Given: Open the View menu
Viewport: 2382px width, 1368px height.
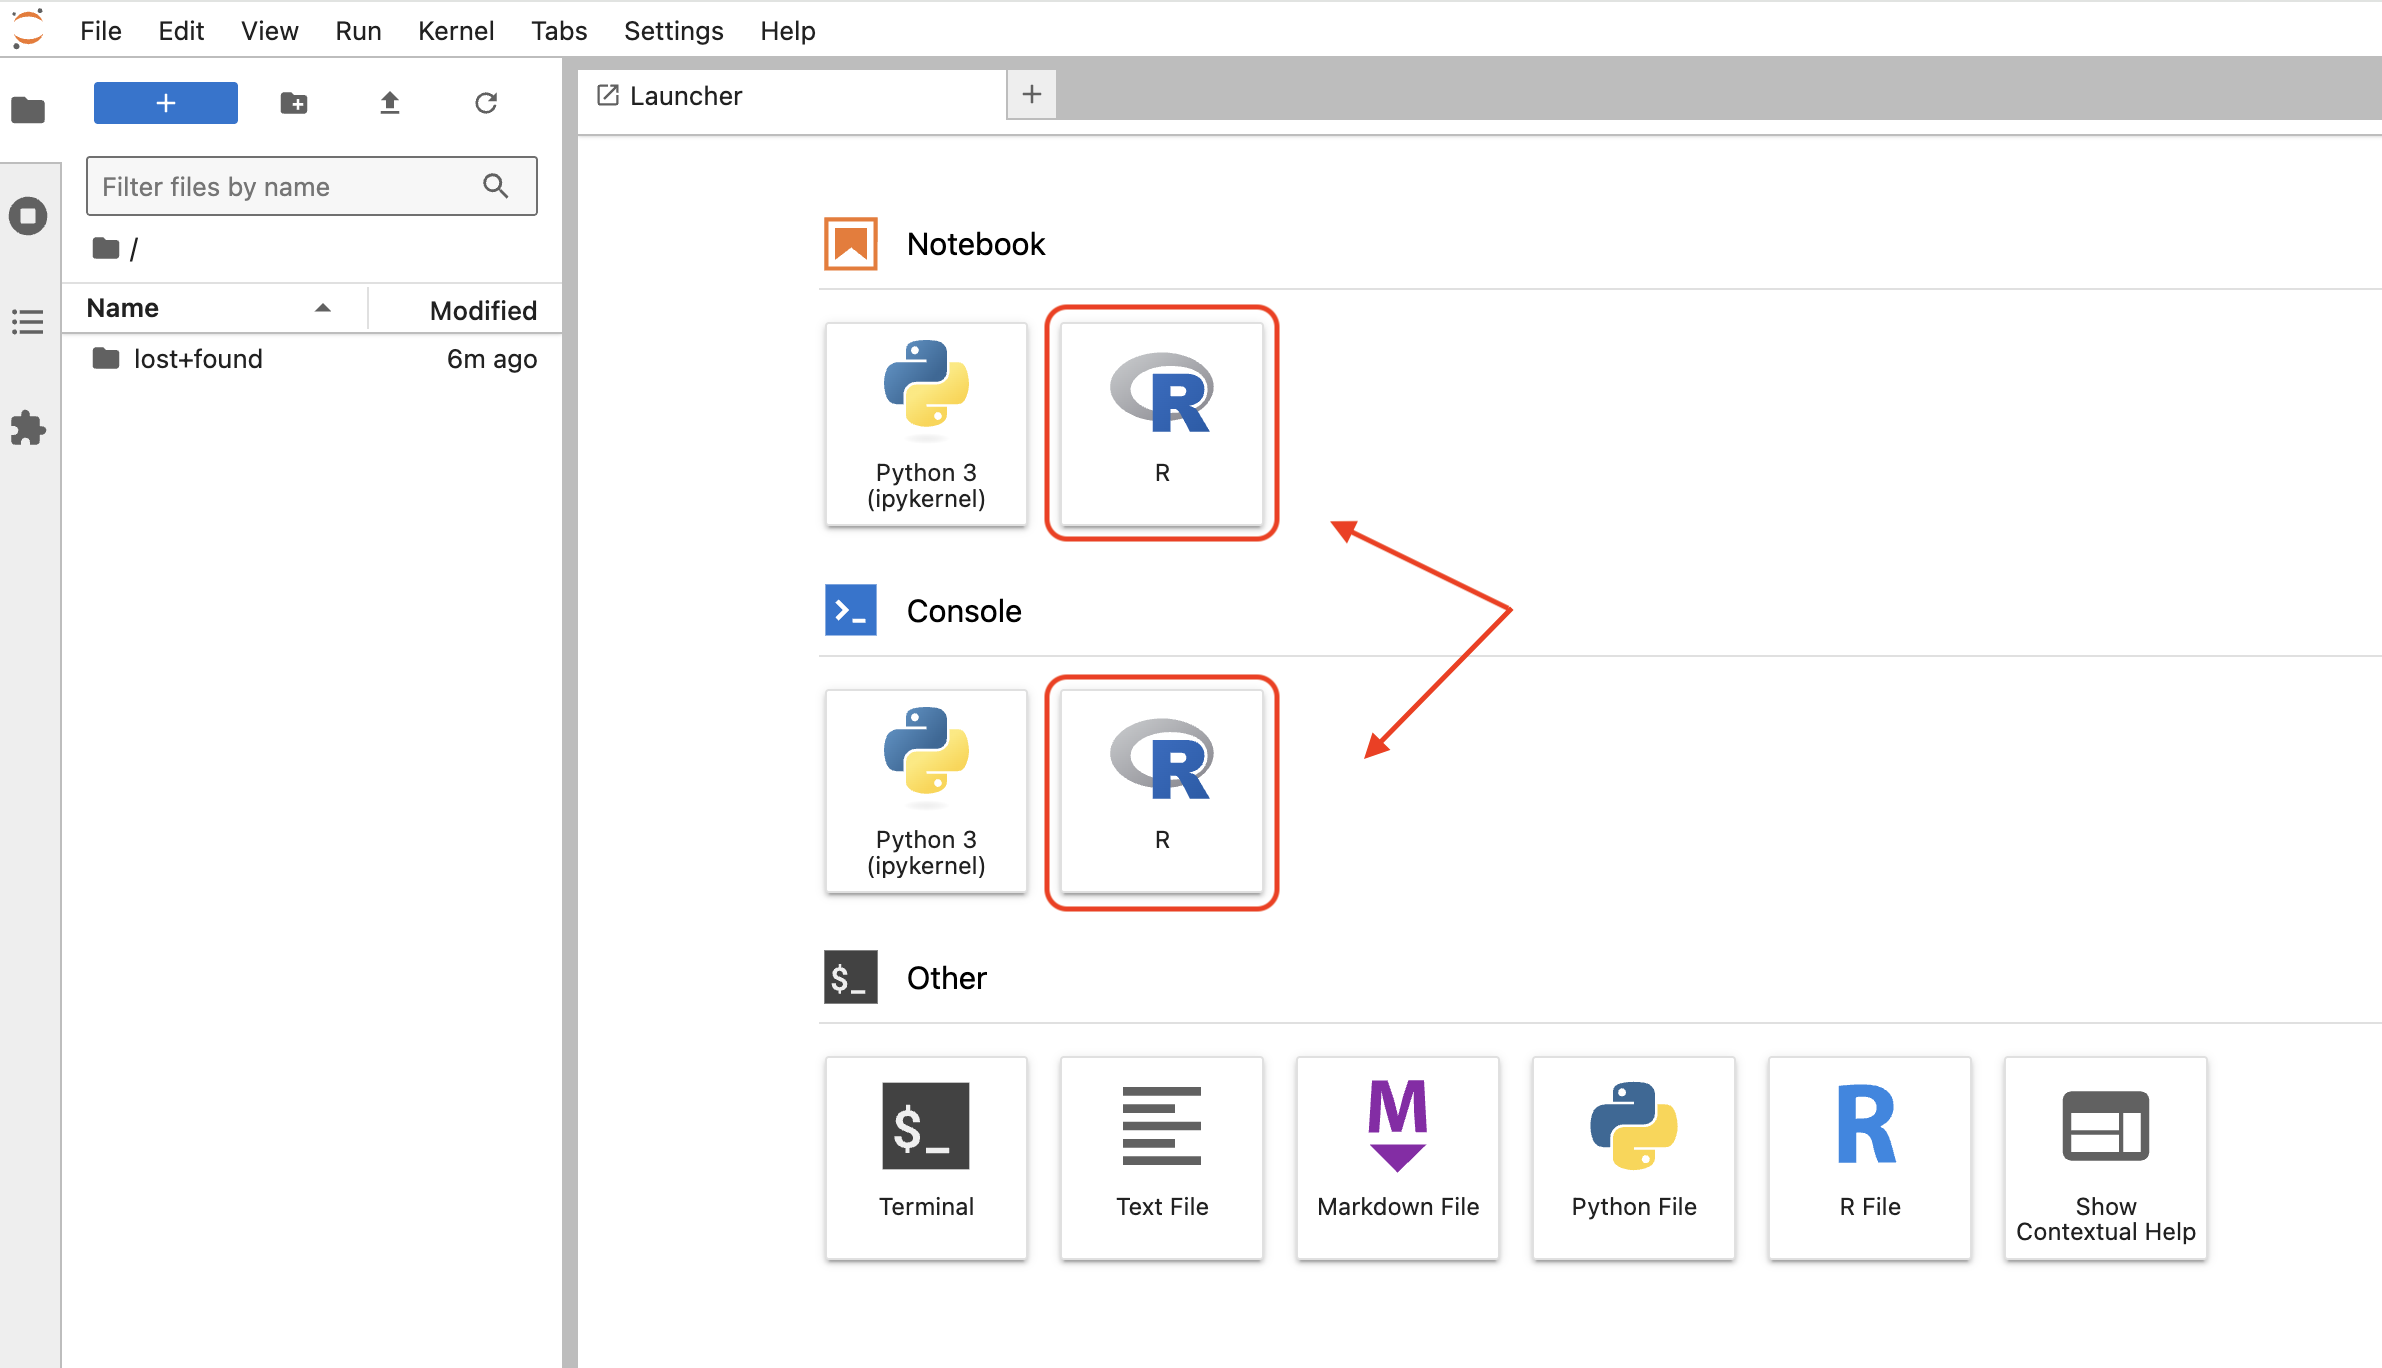Looking at the screenshot, I should tap(270, 31).
